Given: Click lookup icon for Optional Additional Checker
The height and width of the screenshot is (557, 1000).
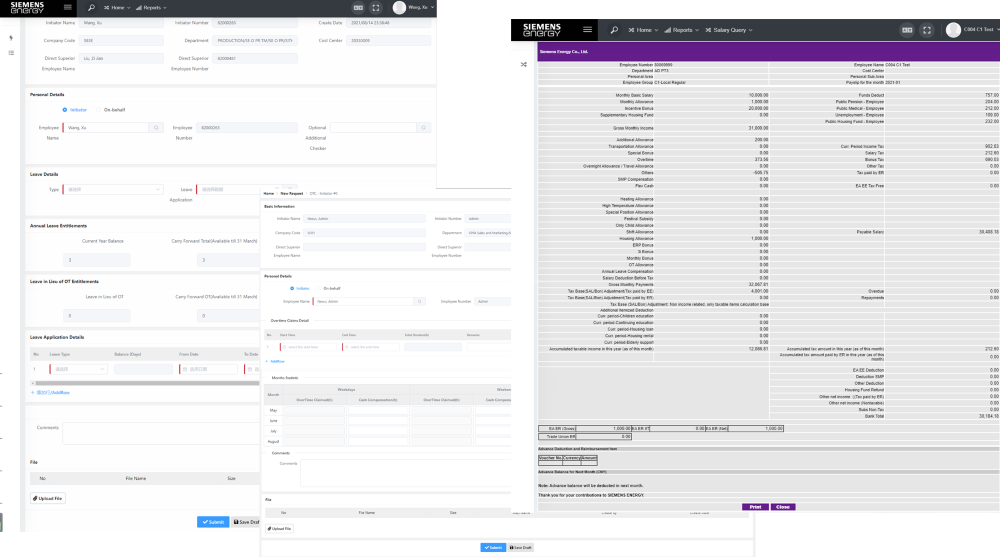Looking at the screenshot, I should [x=423, y=128].
